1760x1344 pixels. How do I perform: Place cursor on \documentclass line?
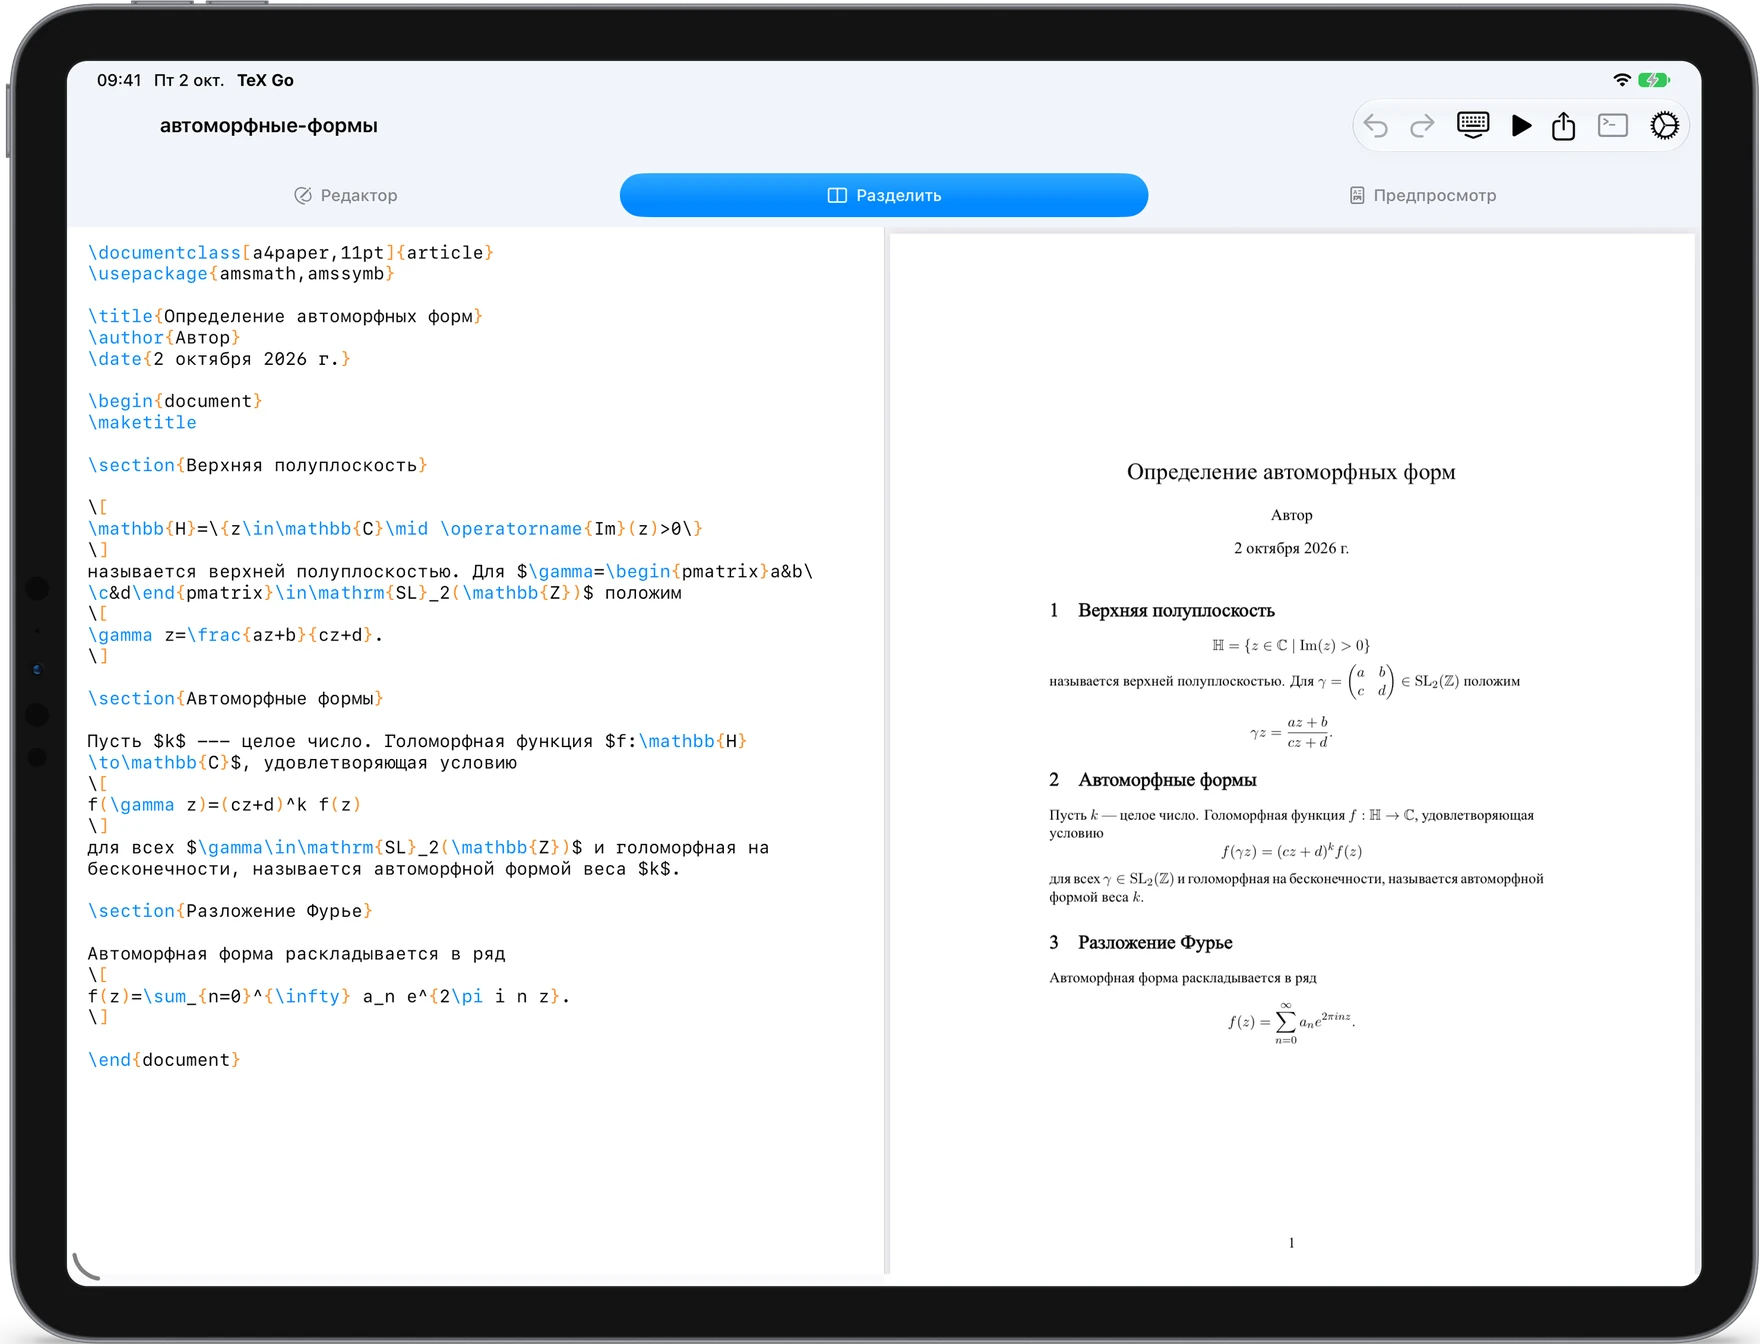[291, 253]
